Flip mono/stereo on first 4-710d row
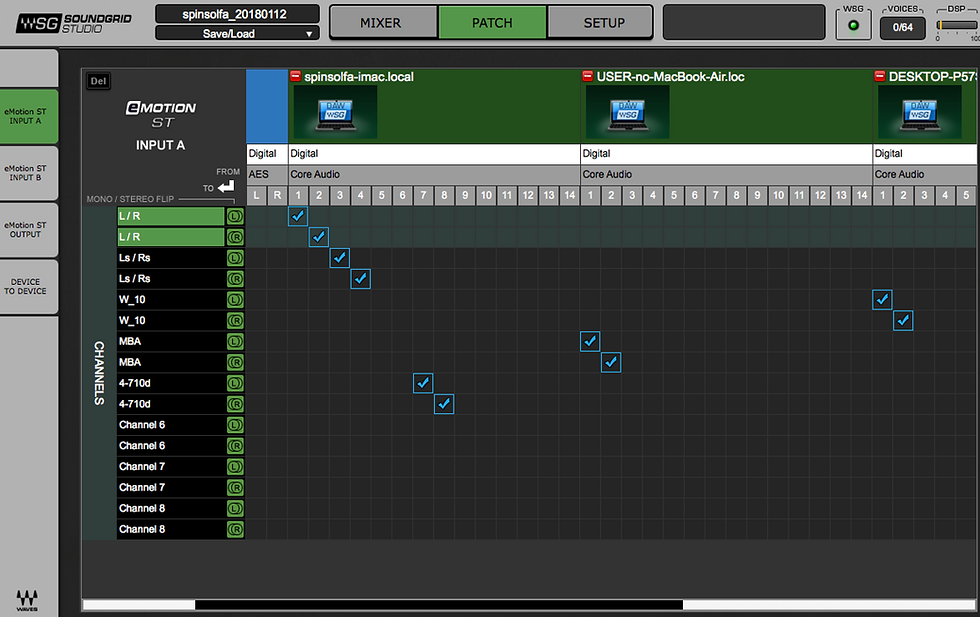 click(235, 383)
